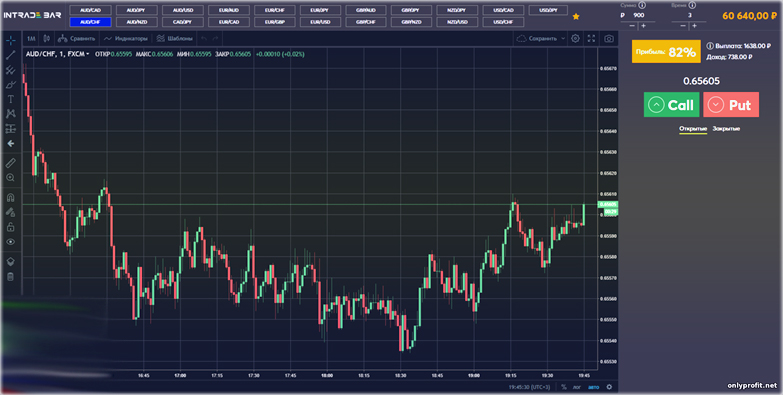Viewport: 783px width, 395px height.
Task: Redo the chart action
Action: (x=215, y=38)
